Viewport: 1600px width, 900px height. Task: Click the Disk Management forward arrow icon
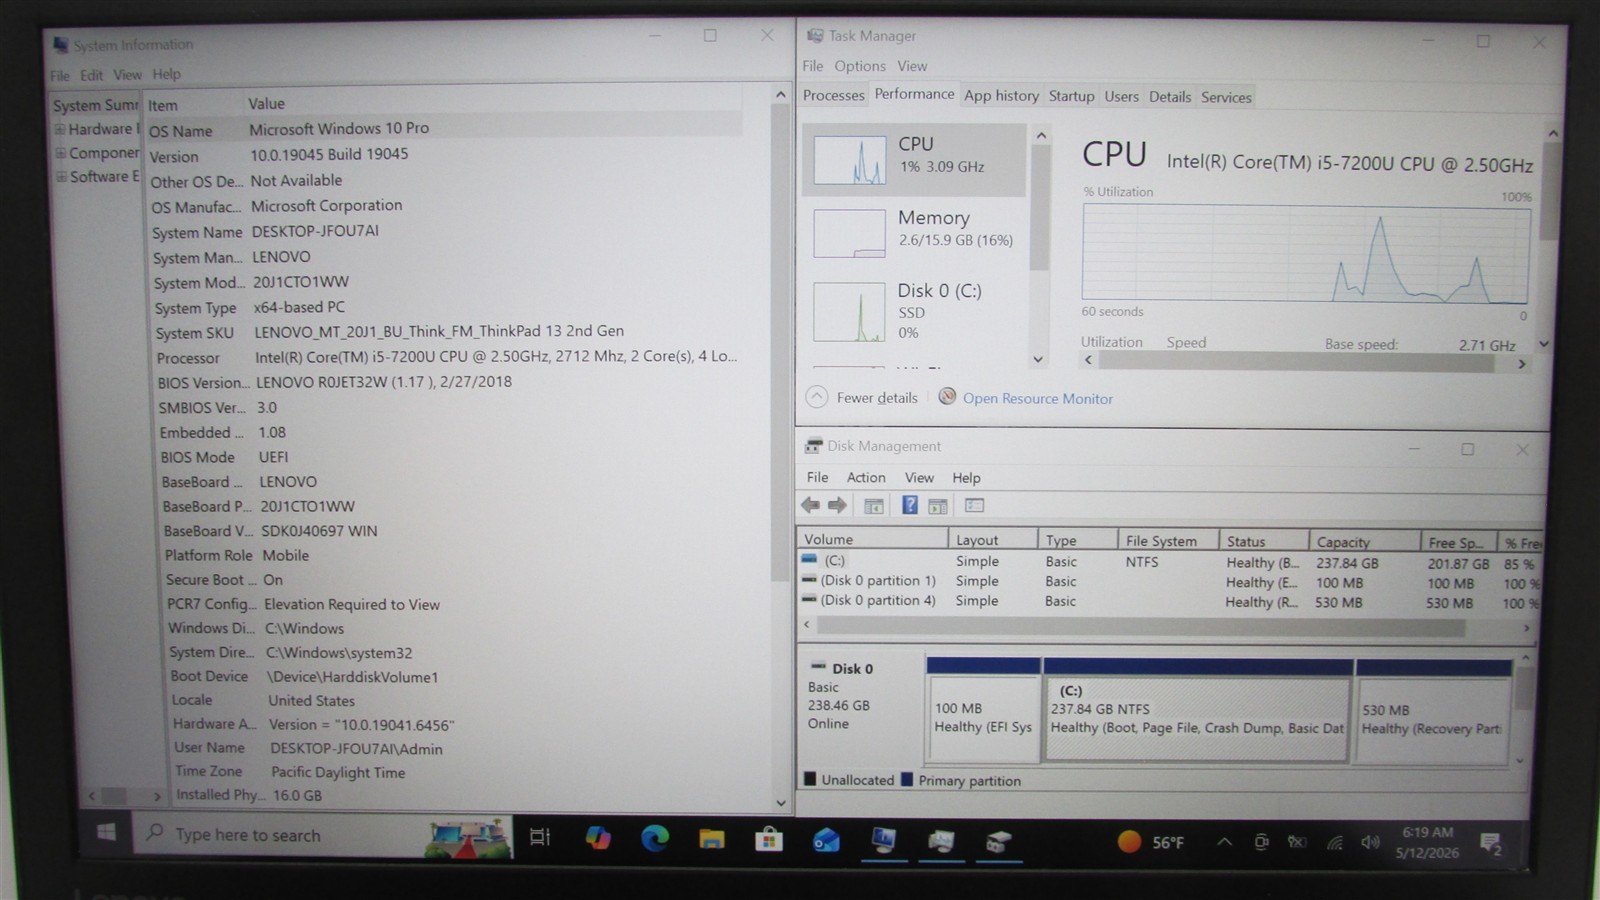coord(837,505)
